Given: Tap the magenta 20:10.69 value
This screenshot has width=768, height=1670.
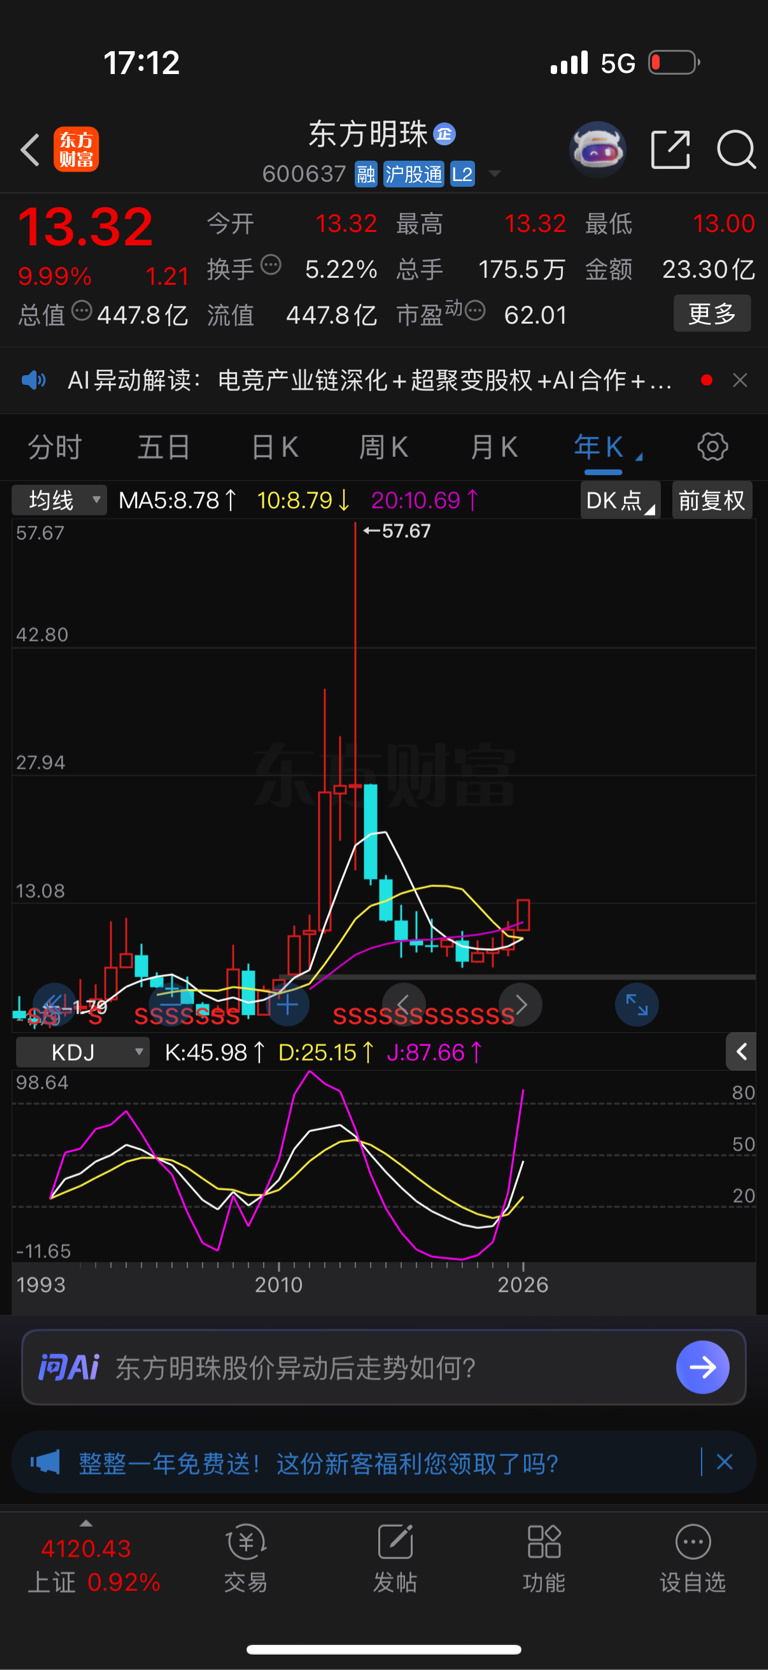Looking at the screenshot, I should [x=426, y=500].
